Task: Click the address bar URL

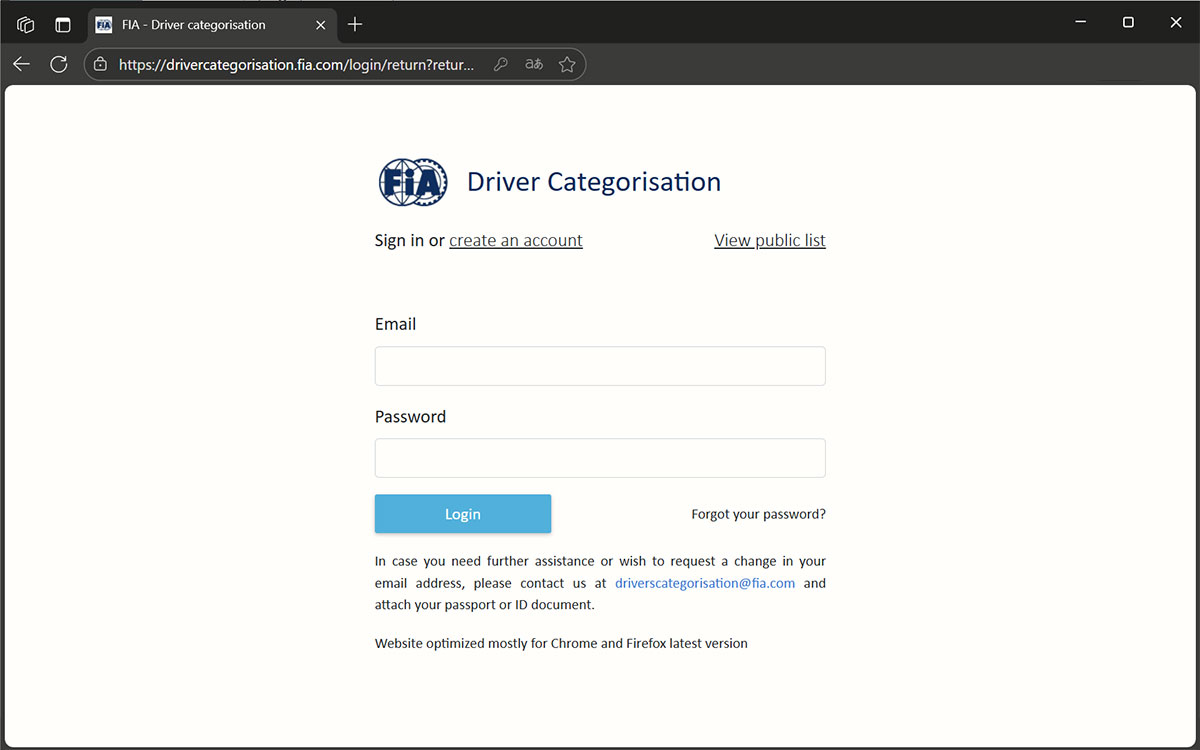Action: click(296, 64)
